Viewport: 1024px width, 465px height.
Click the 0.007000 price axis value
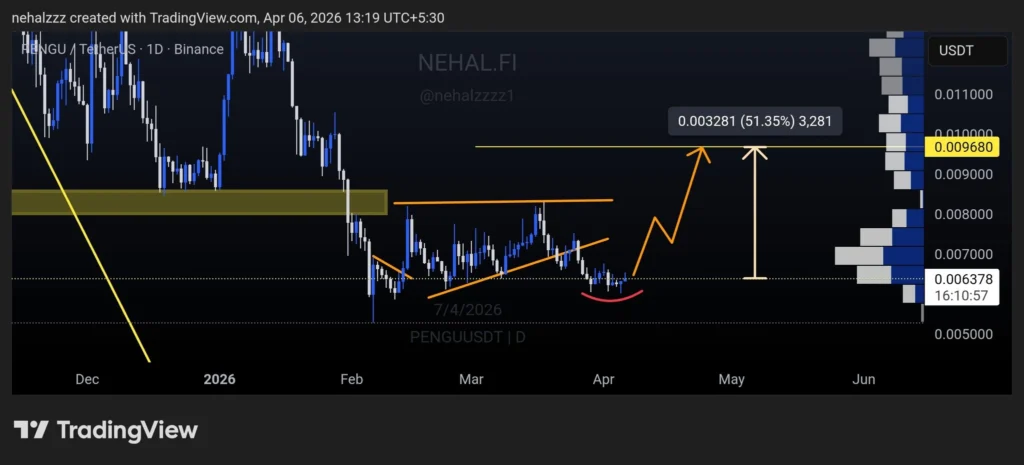click(x=963, y=253)
